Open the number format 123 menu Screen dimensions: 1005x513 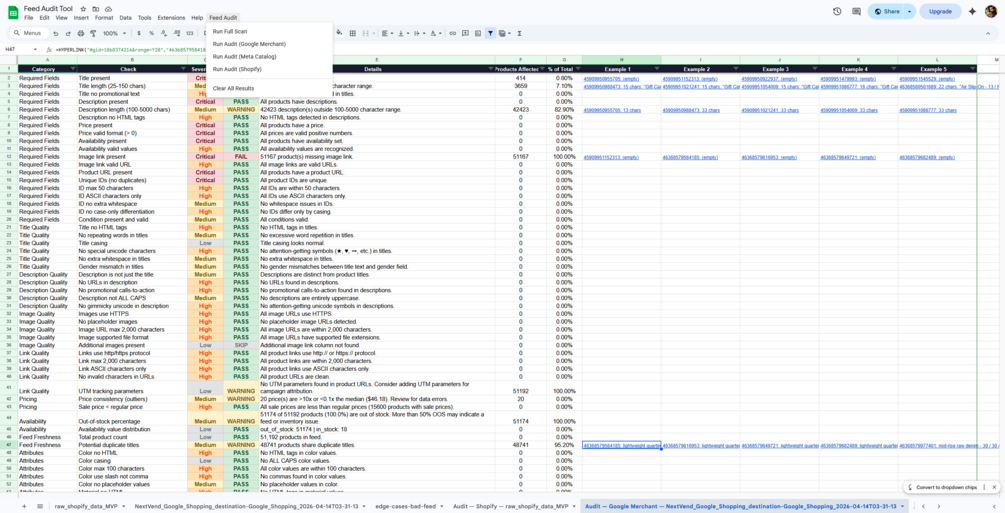[x=189, y=33]
